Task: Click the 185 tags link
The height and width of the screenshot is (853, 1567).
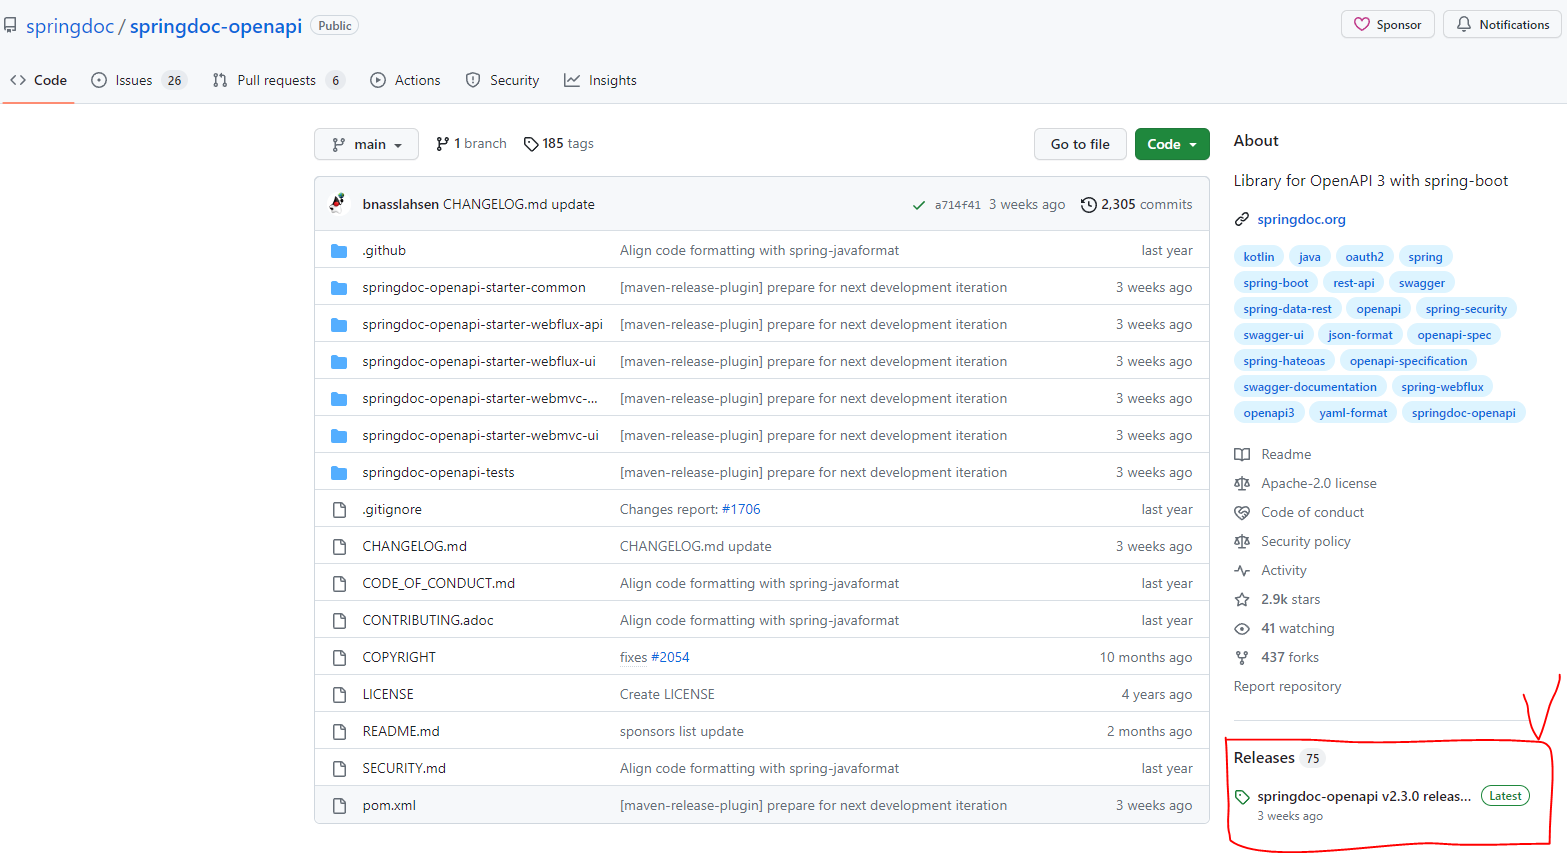Action: click(x=559, y=144)
